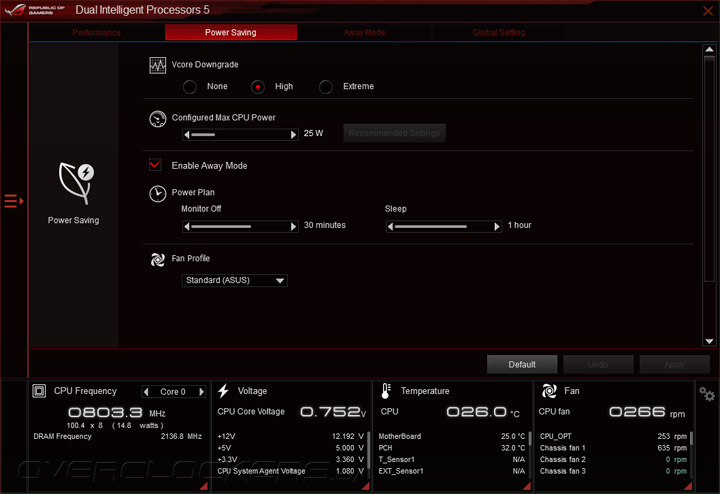This screenshot has height=494, width=720.
Task: Open the Away Mode tab
Action: coord(365,33)
